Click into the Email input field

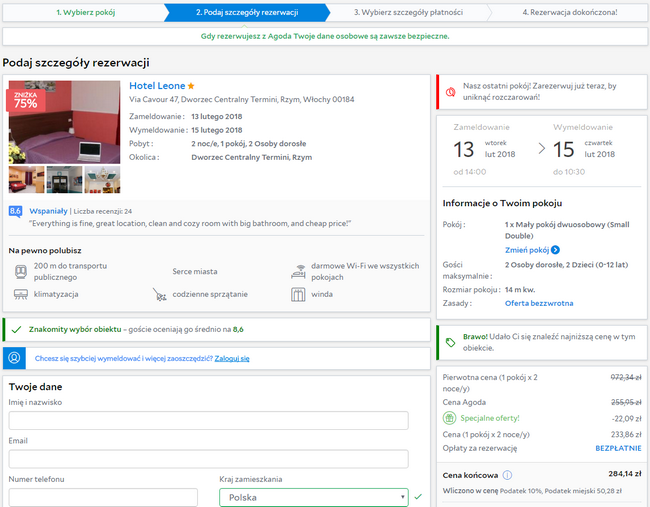point(208,459)
